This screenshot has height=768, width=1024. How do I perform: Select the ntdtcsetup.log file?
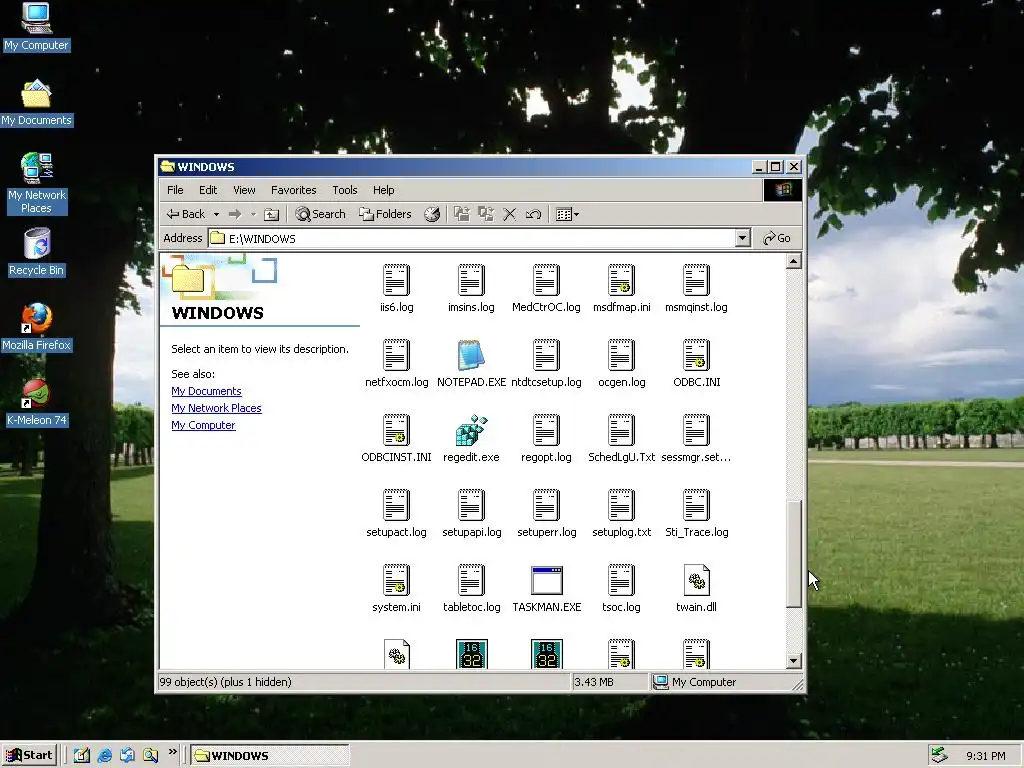tap(546, 363)
